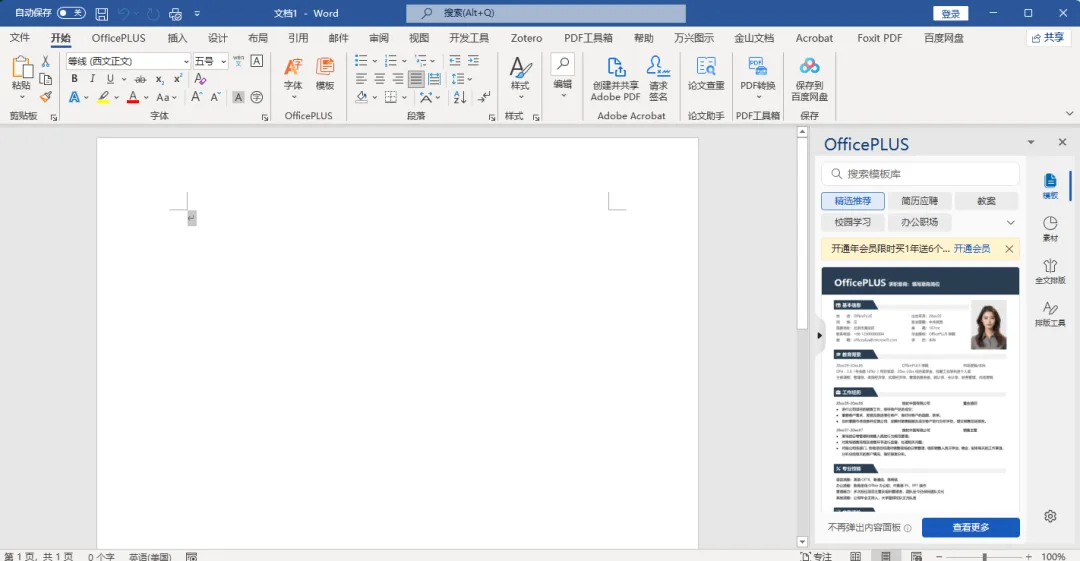Open OfficePLUS panel settings gear
Viewport: 1080px width, 561px height.
(x=1050, y=516)
